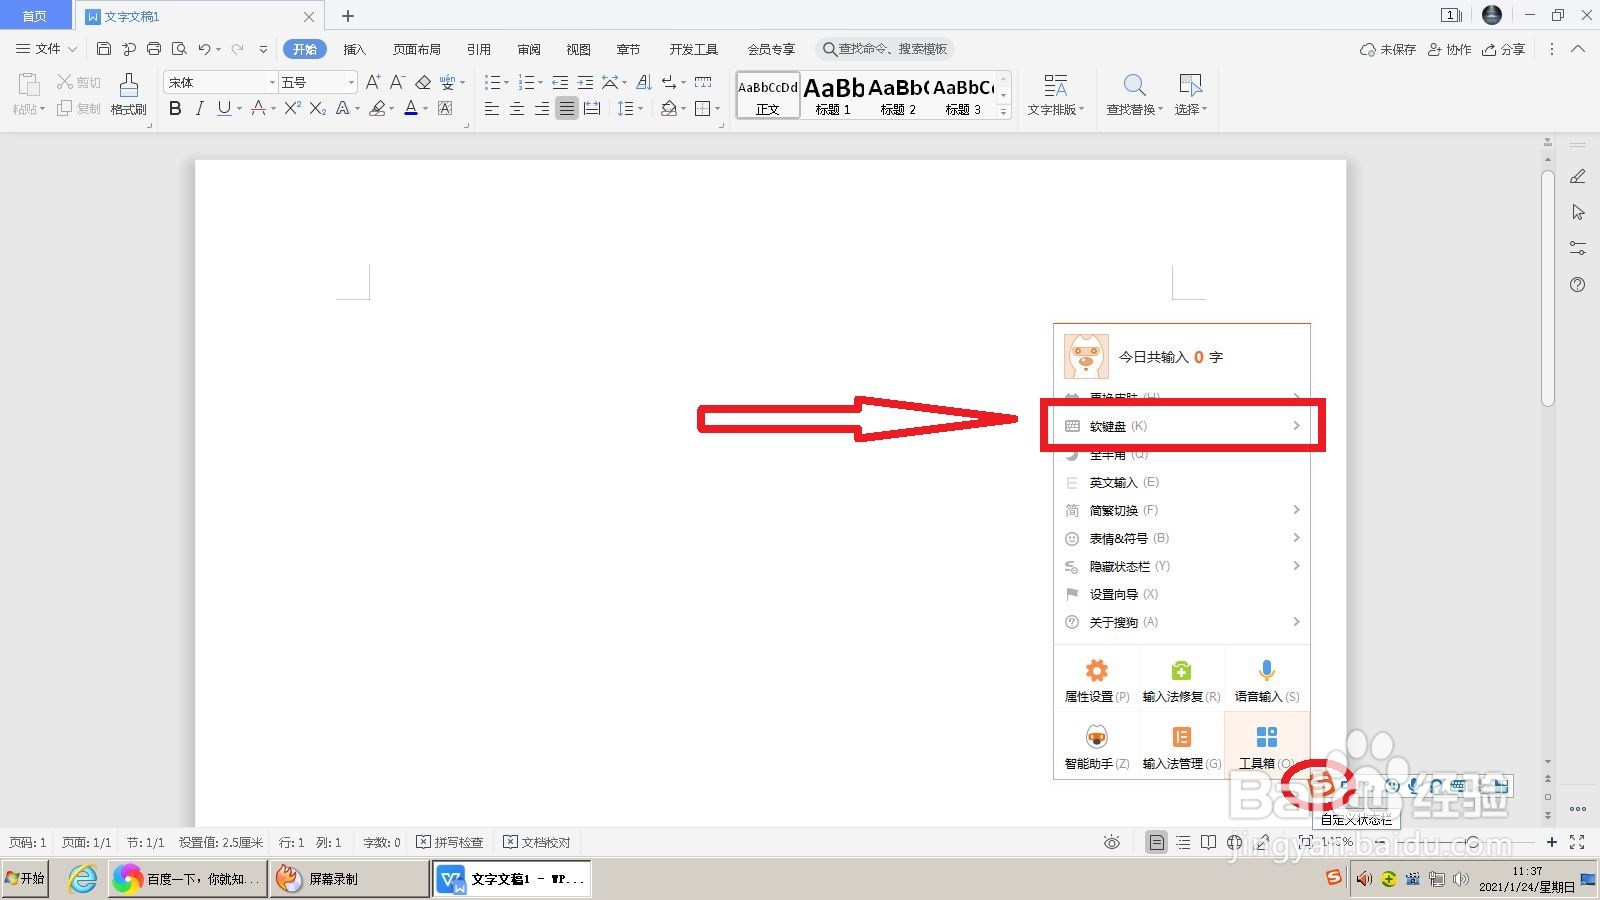Switch to the 视图 tab

pyautogui.click(x=578, y=49)
